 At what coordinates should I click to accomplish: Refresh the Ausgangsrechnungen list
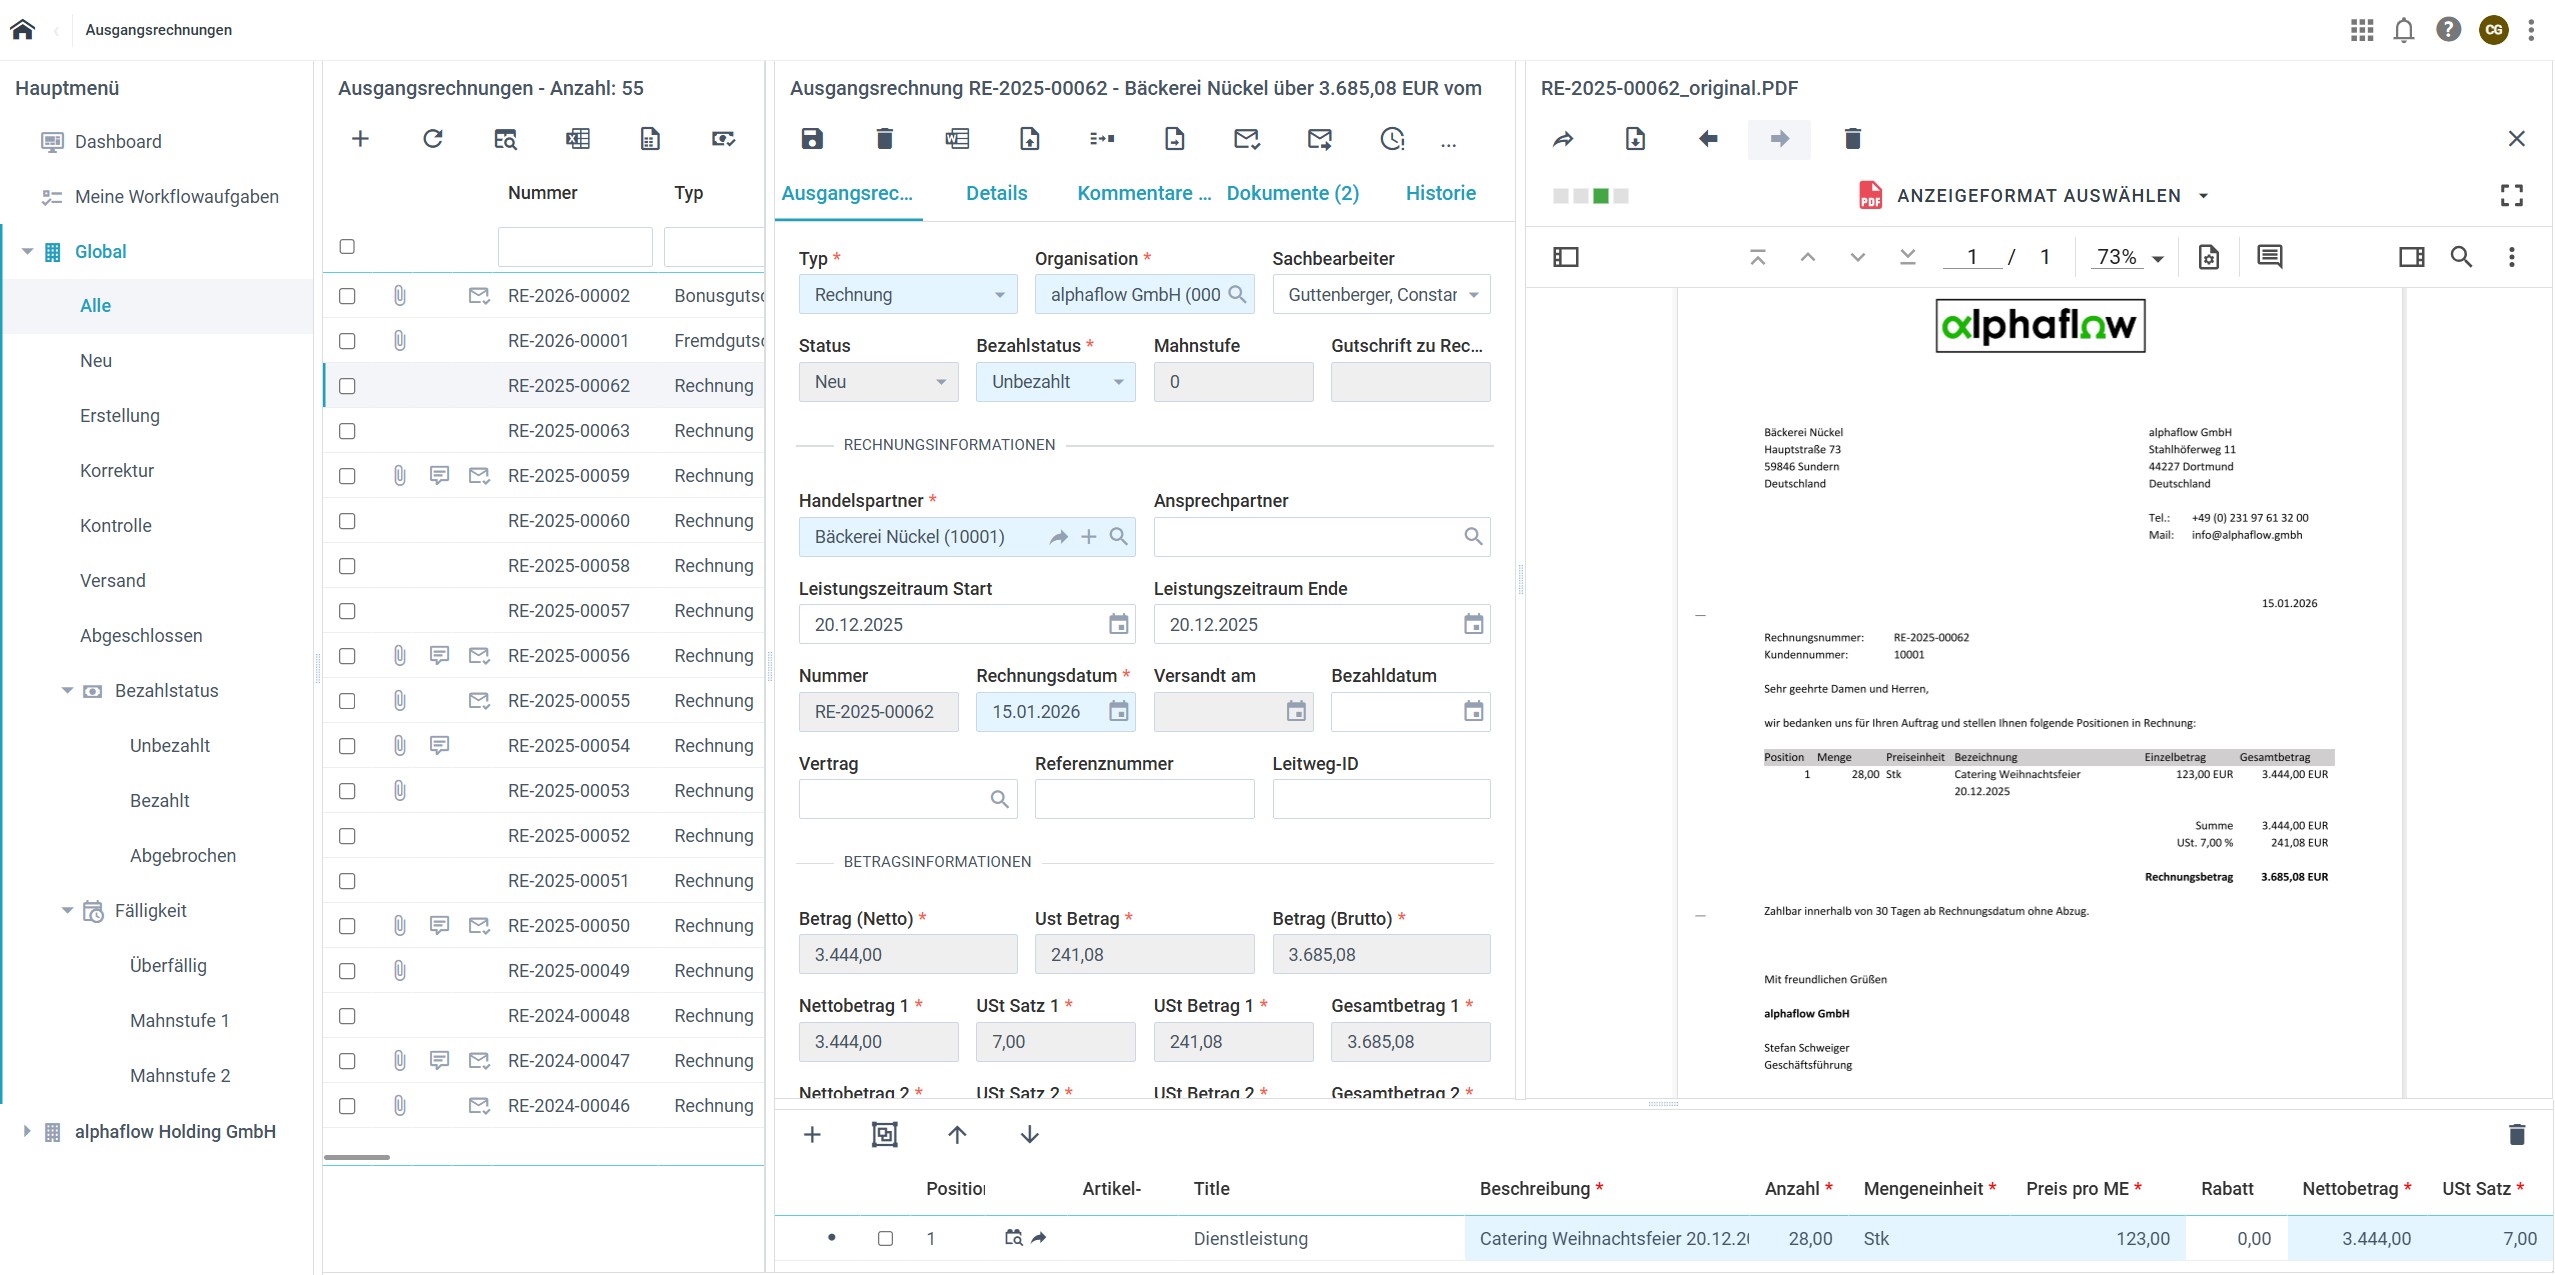point(432,139)
